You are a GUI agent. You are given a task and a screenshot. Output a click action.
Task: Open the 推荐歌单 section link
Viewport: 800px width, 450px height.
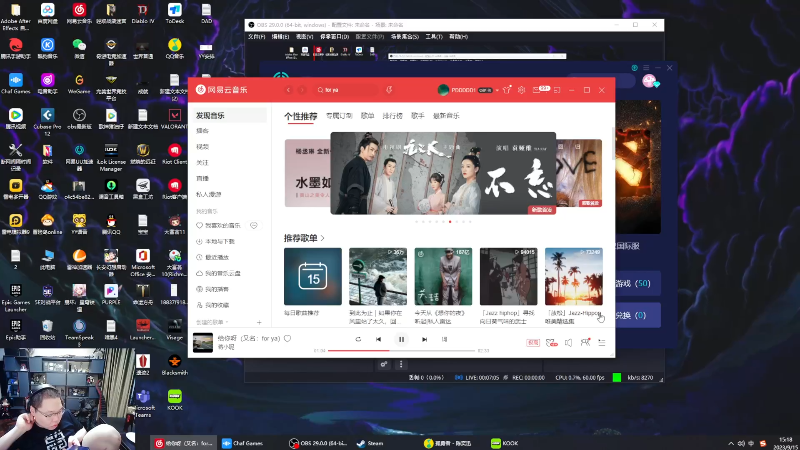[304, 238]
